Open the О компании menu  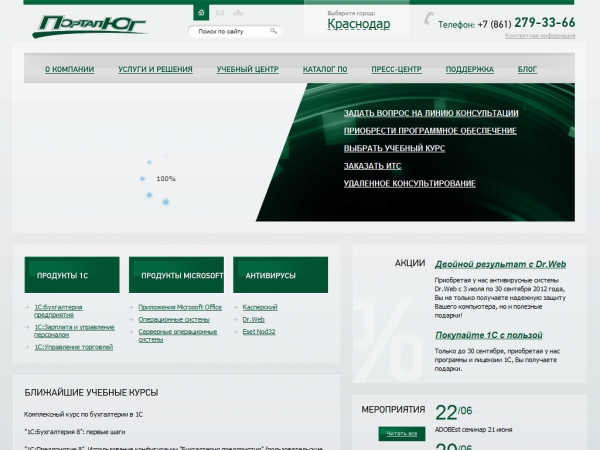70,70
